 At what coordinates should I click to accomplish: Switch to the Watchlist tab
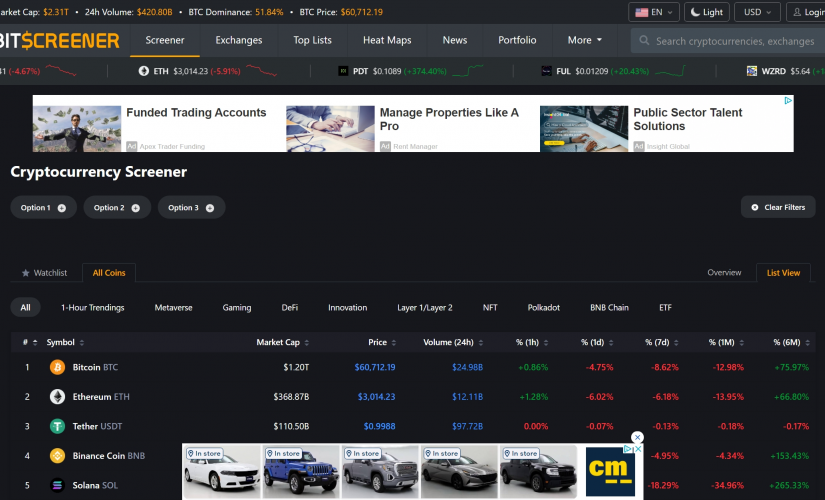pos(45,273)
